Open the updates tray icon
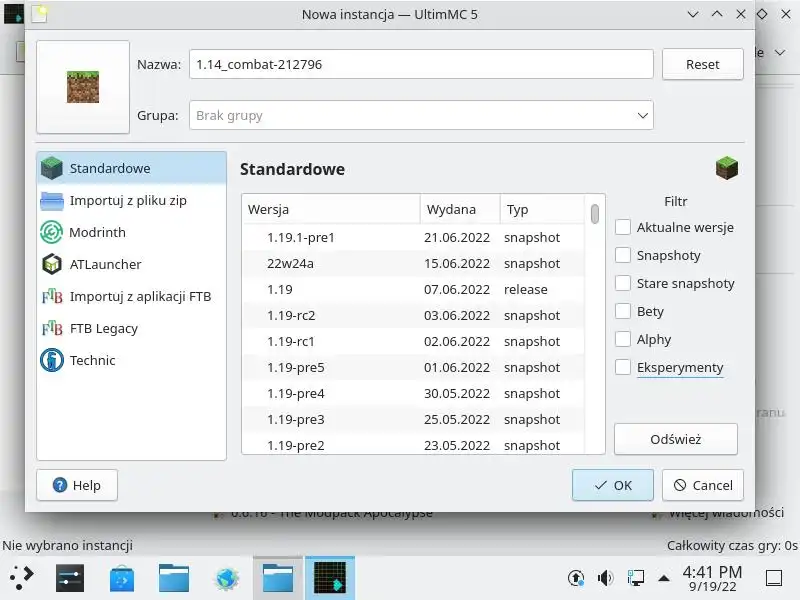The width and height of the screenshot is (800, 600). coord(576,578)
